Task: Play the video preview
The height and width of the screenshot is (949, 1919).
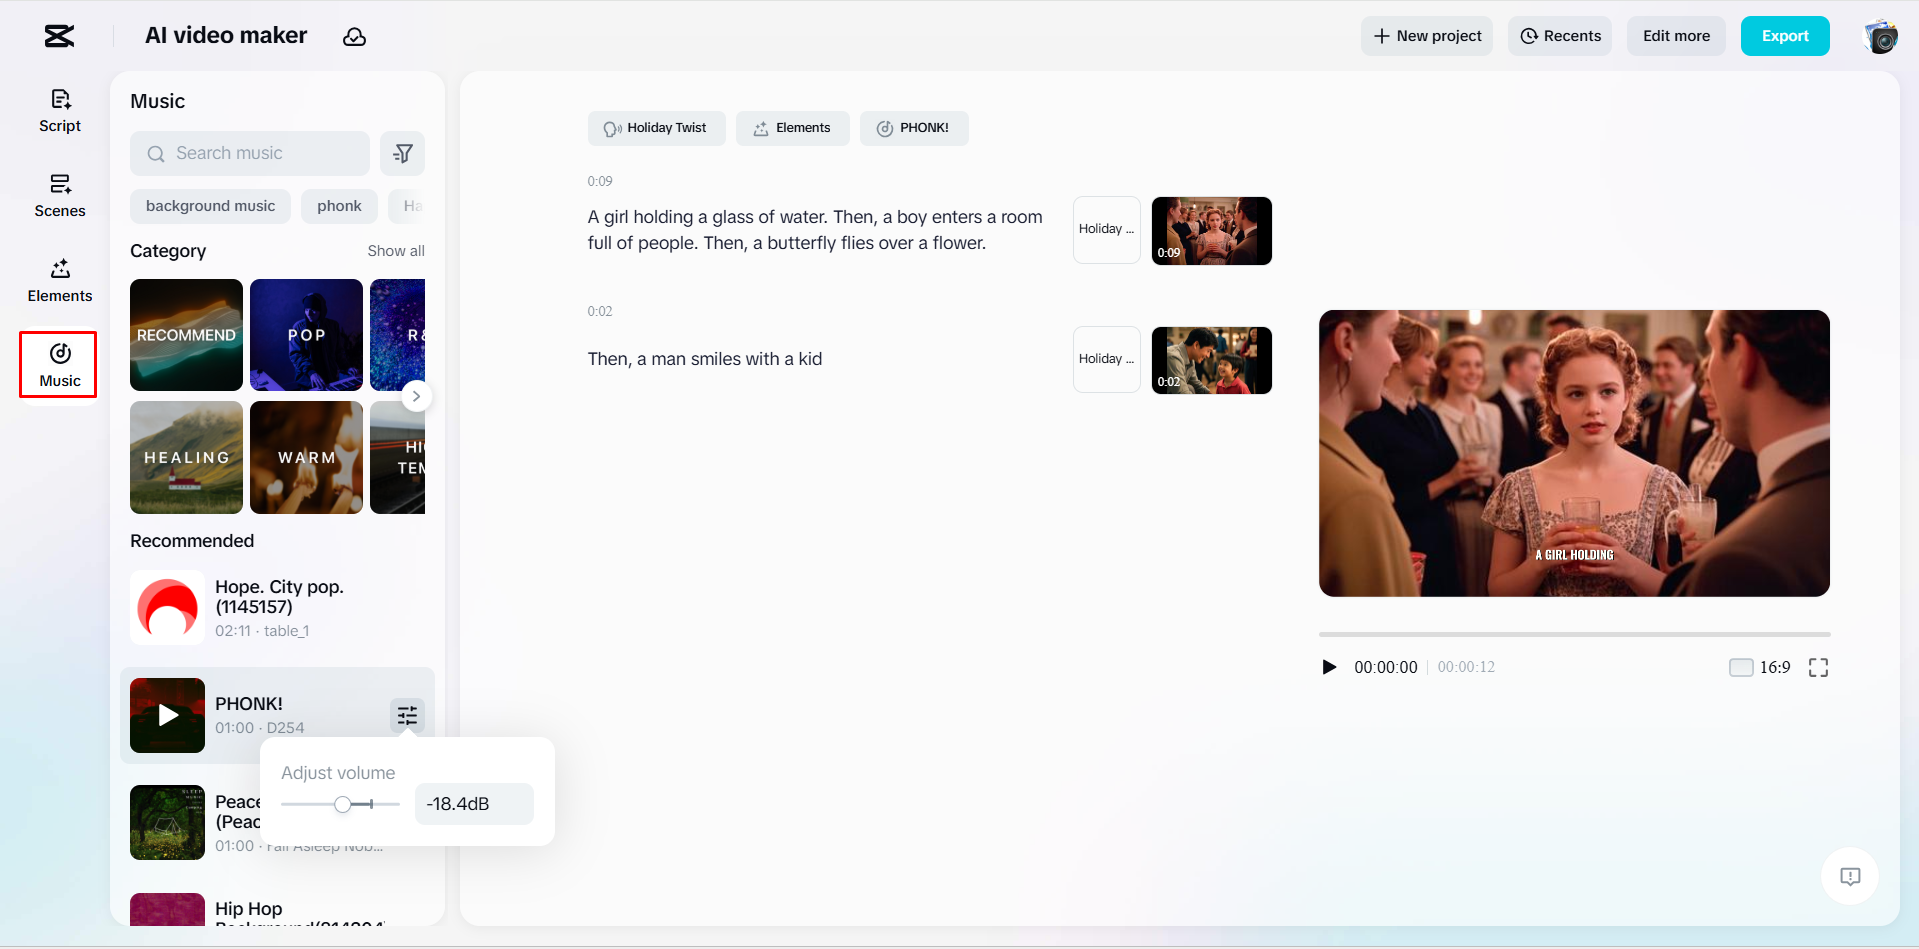Action: click(x=1329, y=667)
